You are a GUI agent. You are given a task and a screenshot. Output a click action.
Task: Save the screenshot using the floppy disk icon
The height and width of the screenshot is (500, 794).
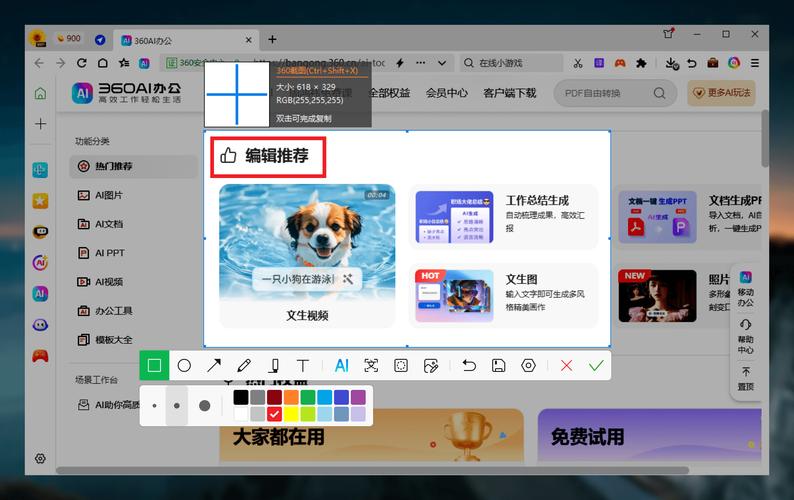[499, 366]
